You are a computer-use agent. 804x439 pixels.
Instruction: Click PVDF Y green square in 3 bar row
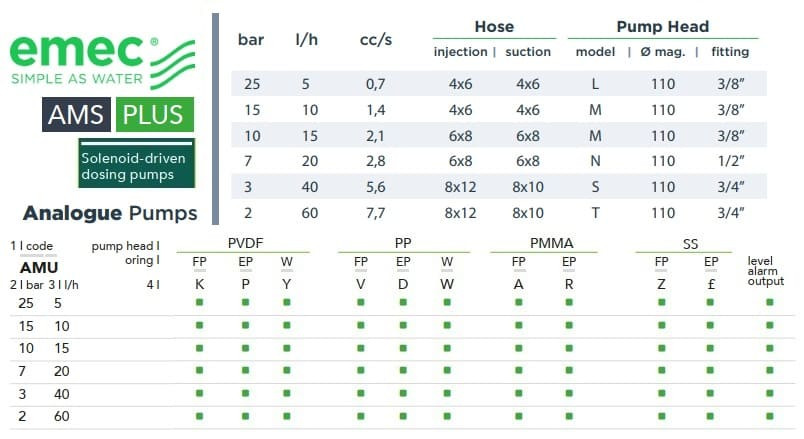(287, 393)
